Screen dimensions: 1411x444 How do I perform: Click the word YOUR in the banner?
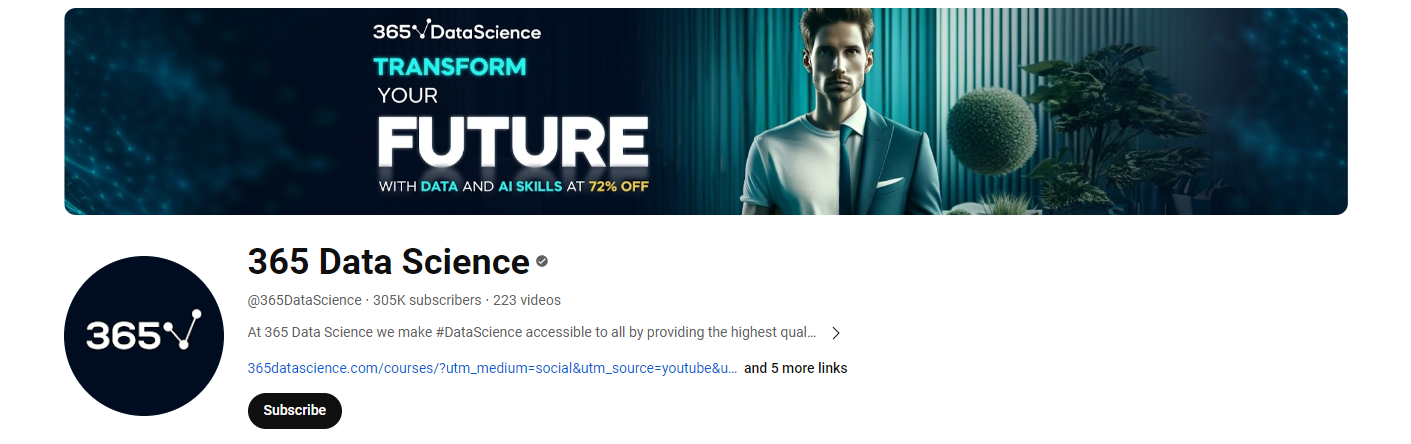[407, 96]
